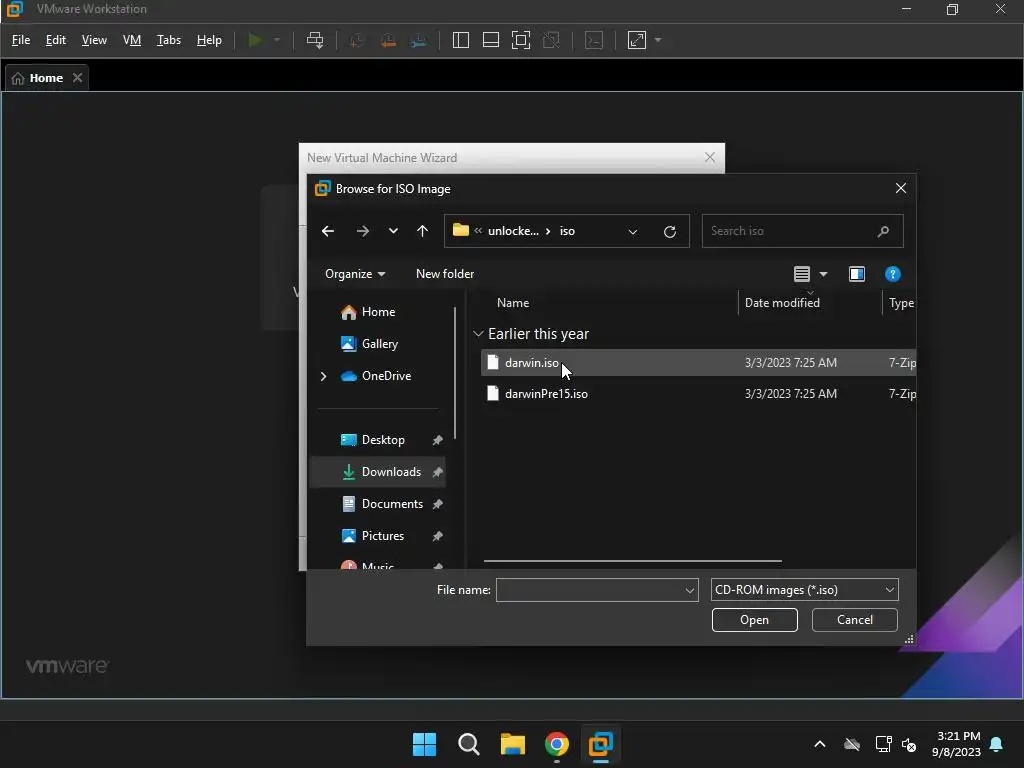The height and width of the screenshot is (768, 1024).
Task: Open the view options dropdown arrow
Action: [824, 274]
